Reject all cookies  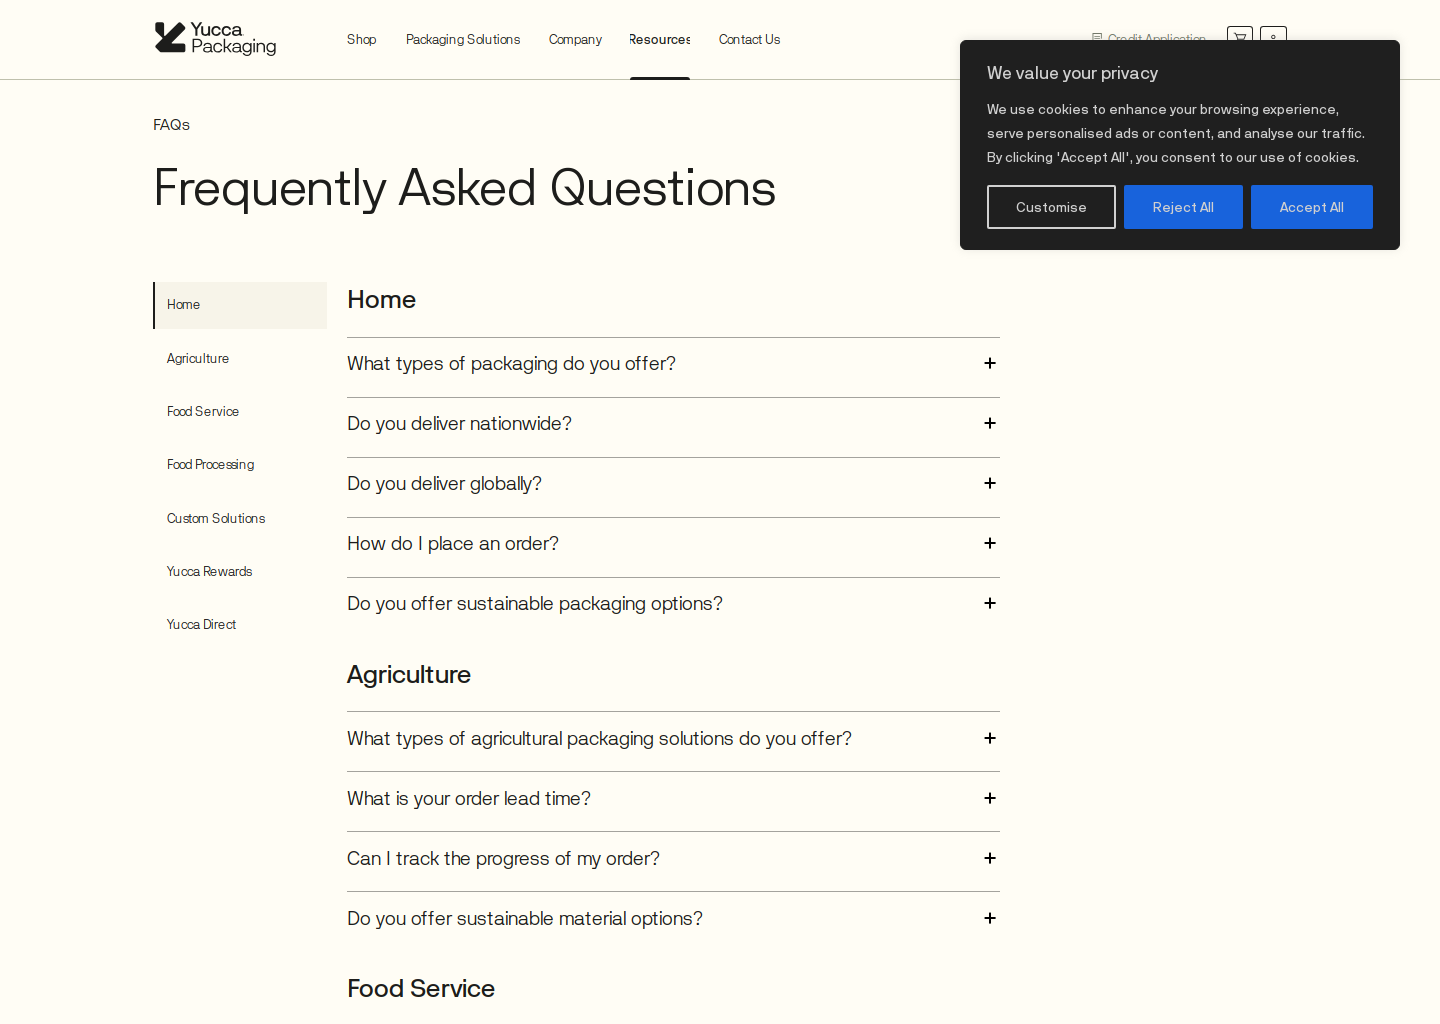[x=1183, y=207]
